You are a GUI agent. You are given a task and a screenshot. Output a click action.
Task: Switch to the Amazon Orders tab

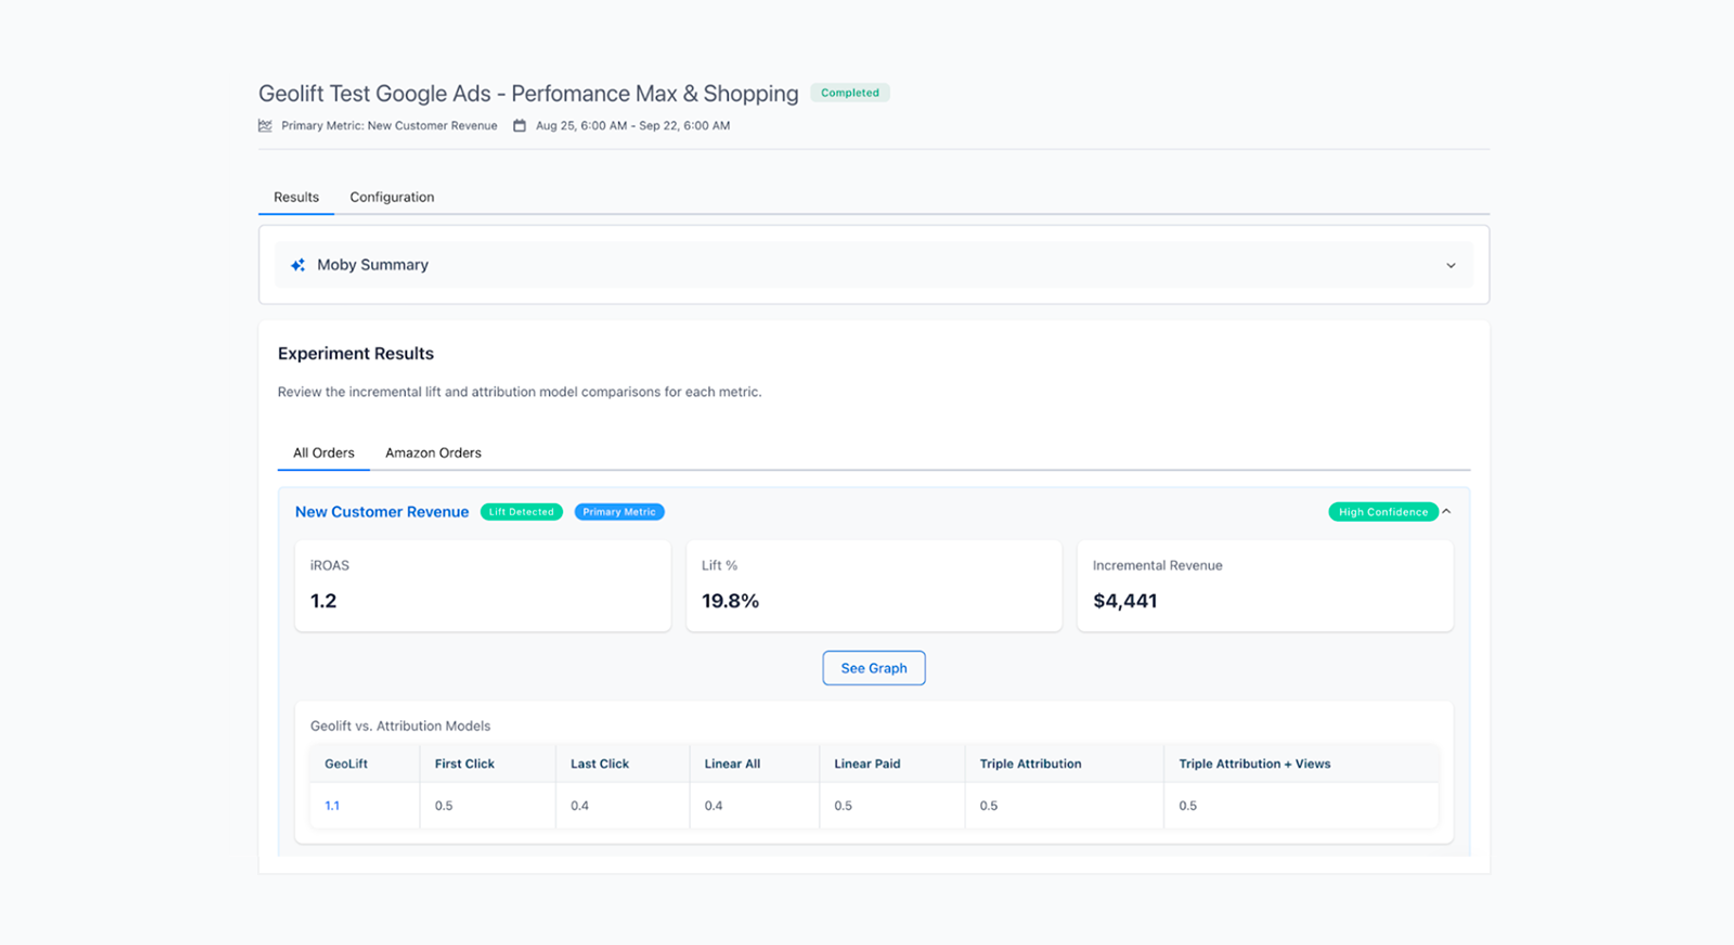coord(433,453)
